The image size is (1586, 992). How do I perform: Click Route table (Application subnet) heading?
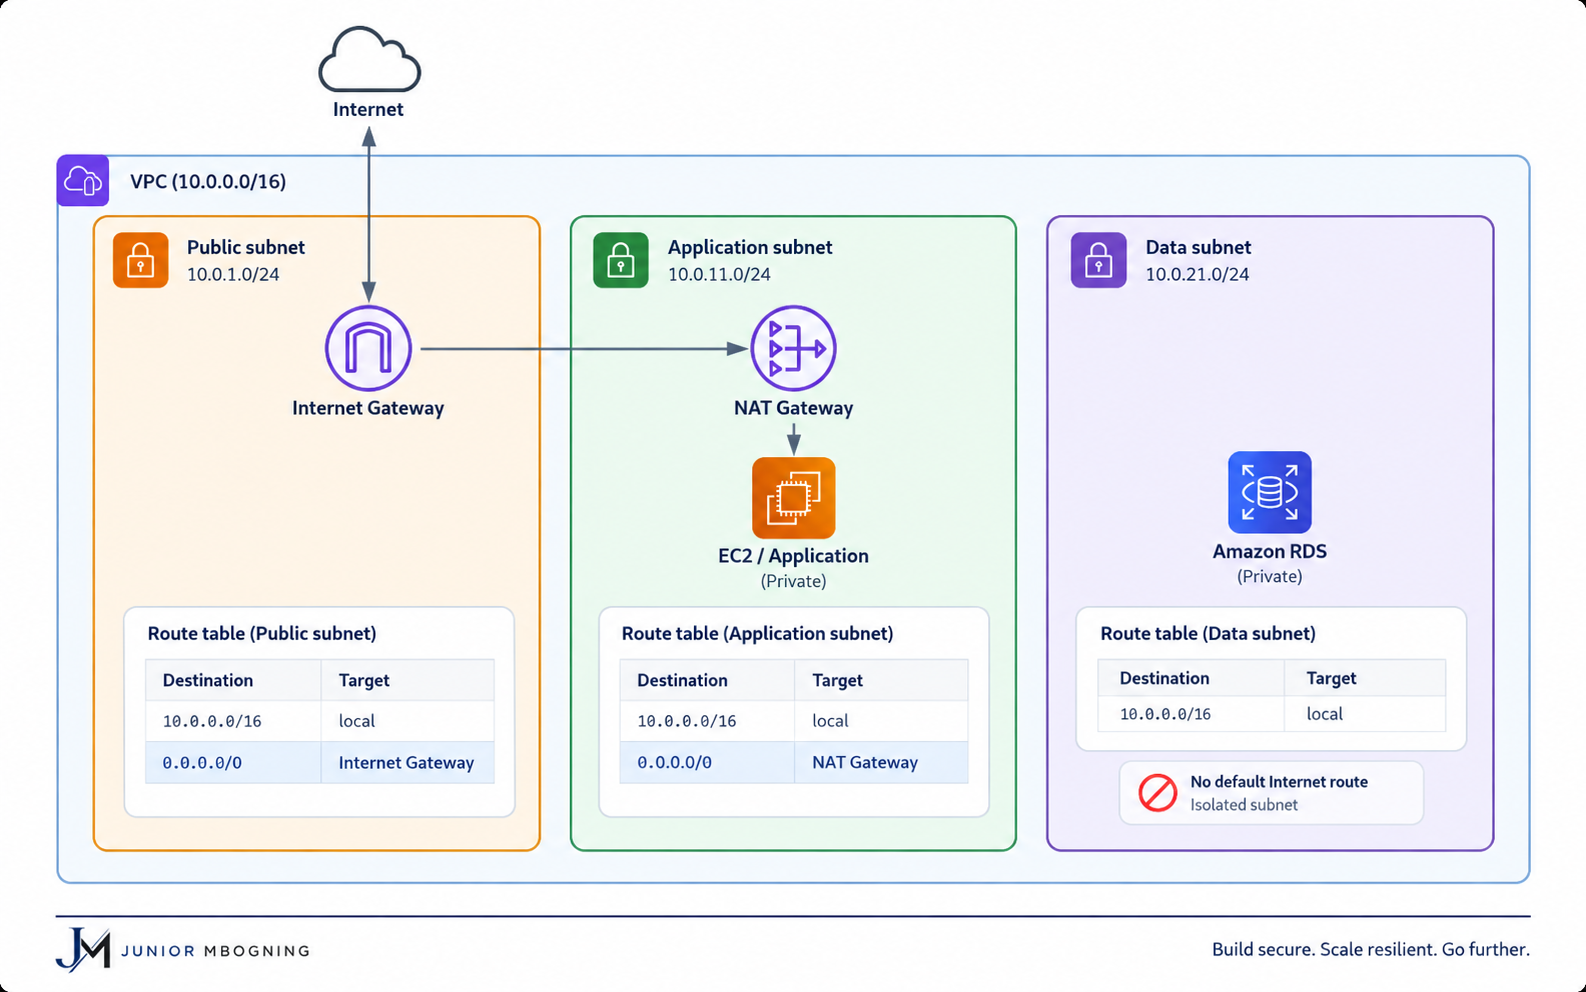[x=757, y=633]
